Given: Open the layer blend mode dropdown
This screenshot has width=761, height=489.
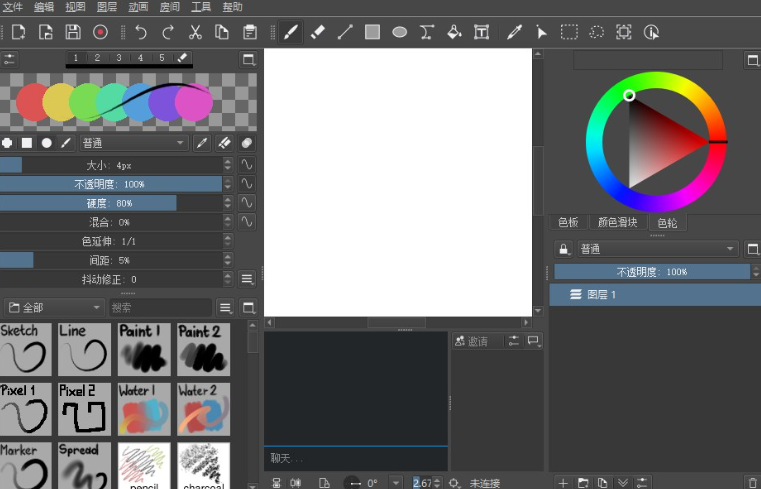Looking at the screenshot, I should (658, 249).
